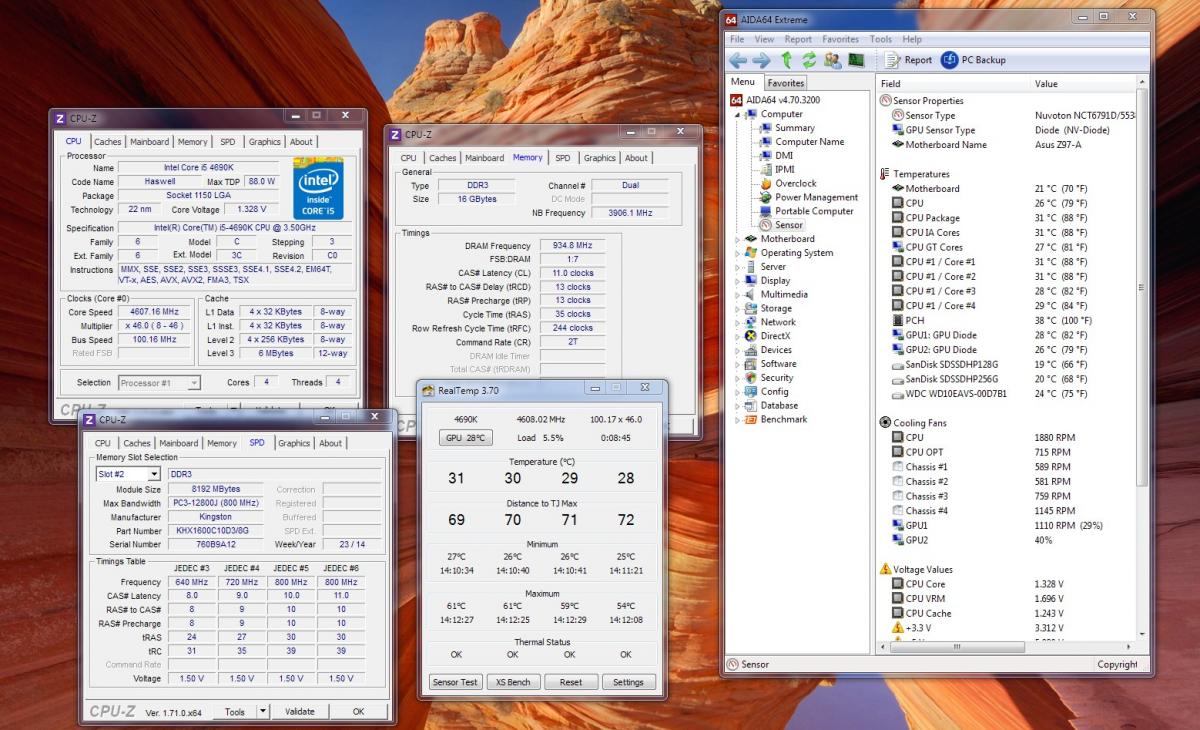Select Power Management in the AIDA64 tree
Screen dimensions: 1200x730
[x=808, y=198]
